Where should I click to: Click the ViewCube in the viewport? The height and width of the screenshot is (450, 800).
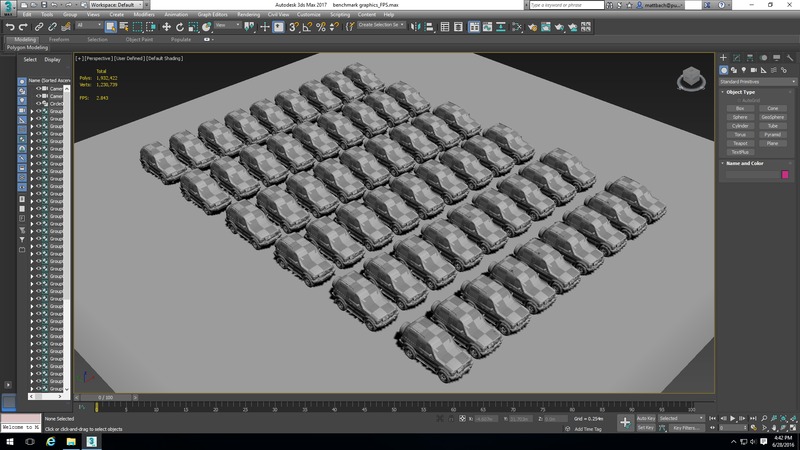[x=689, y=78]
